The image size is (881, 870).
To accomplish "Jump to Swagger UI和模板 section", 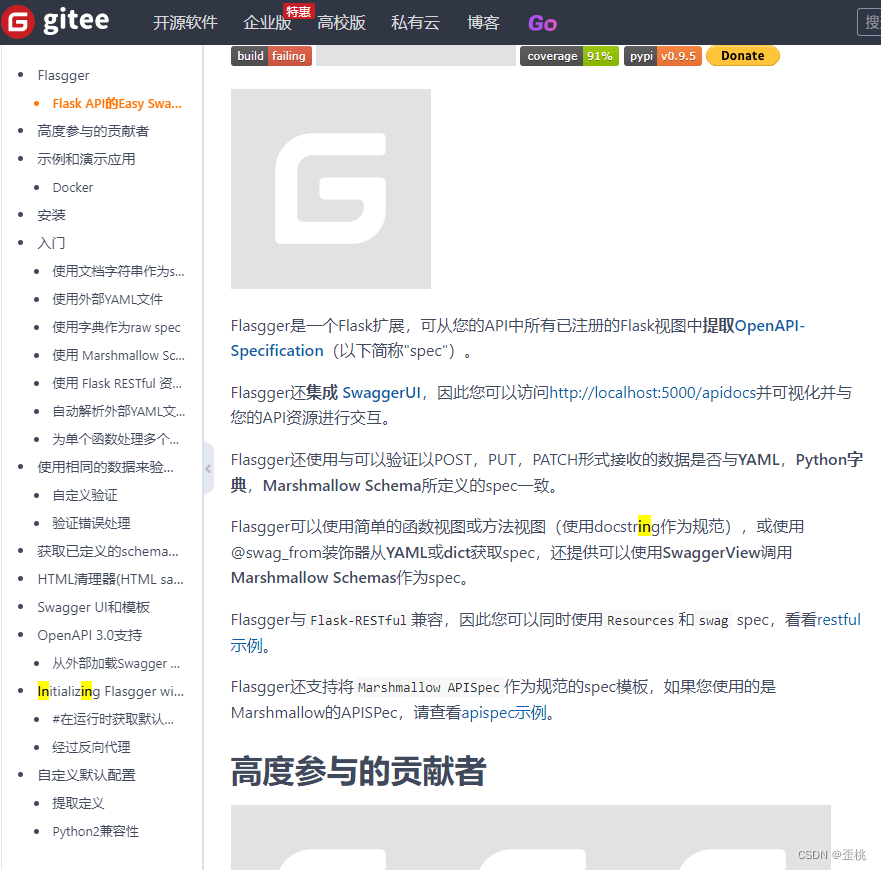I will pos(93,607).
